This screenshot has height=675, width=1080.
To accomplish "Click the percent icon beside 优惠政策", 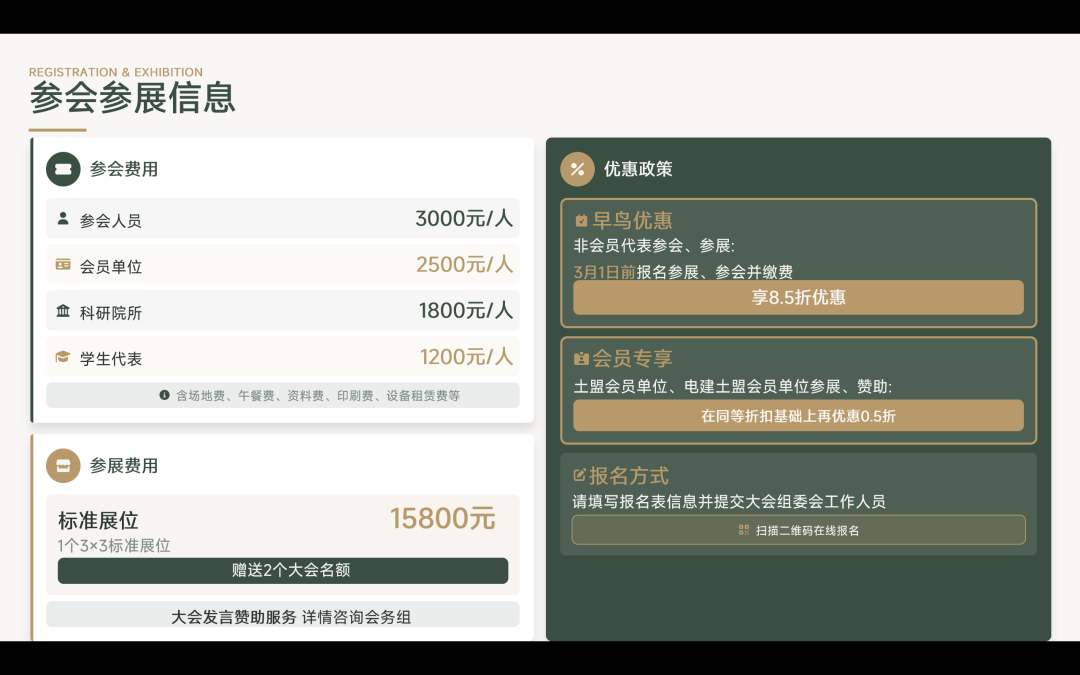I will click(578, 169).
